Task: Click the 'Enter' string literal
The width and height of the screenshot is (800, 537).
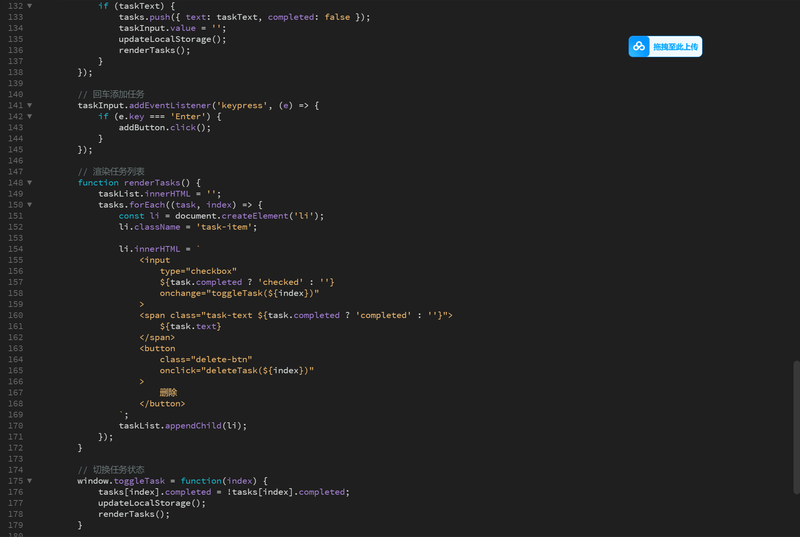Action: 190,117
